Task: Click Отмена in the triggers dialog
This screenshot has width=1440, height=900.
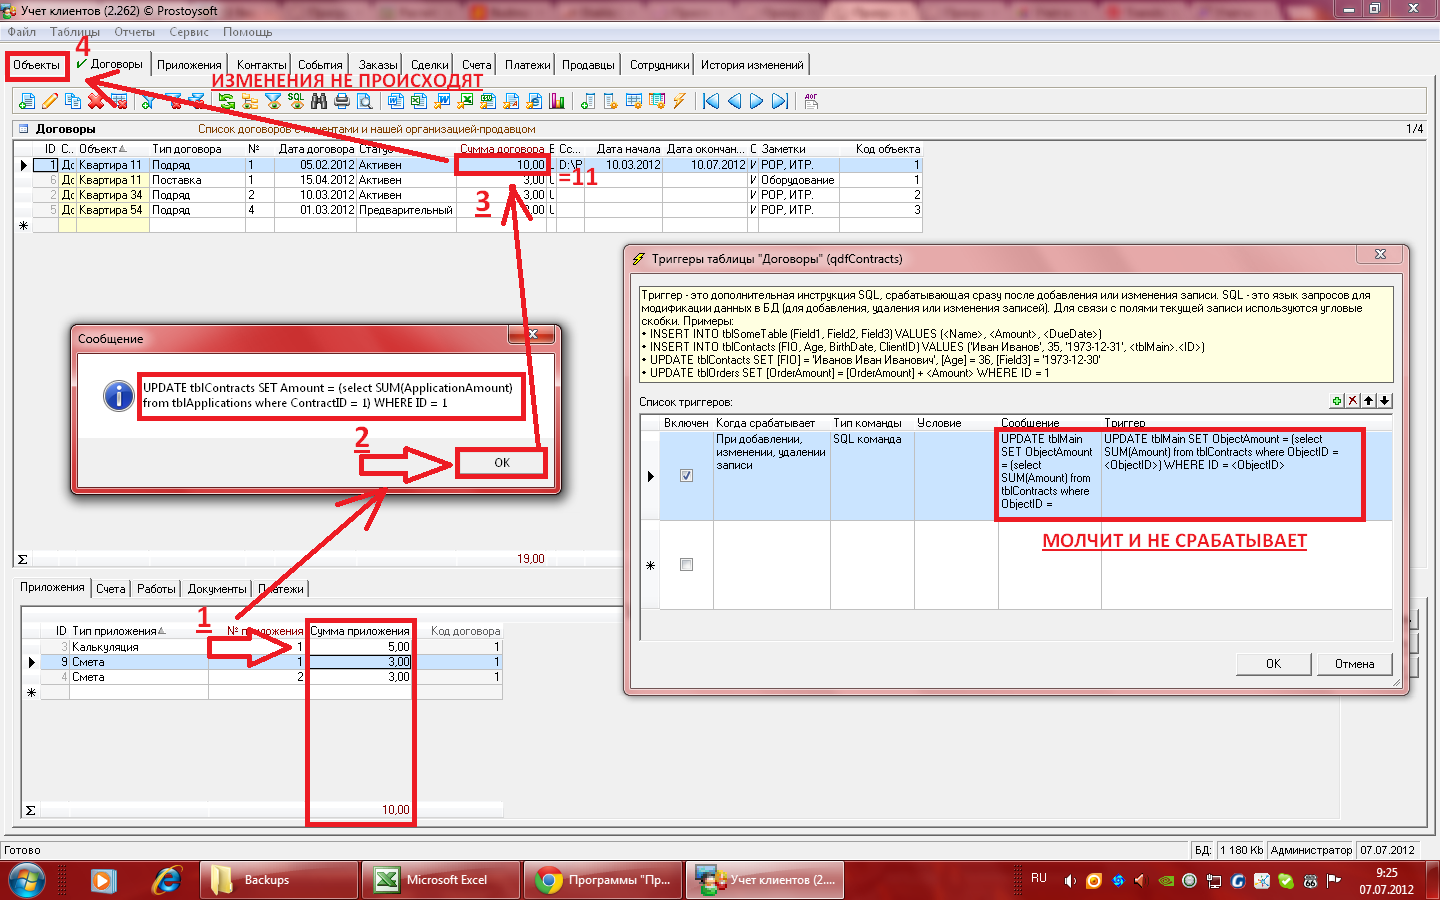Action: 1354,664
